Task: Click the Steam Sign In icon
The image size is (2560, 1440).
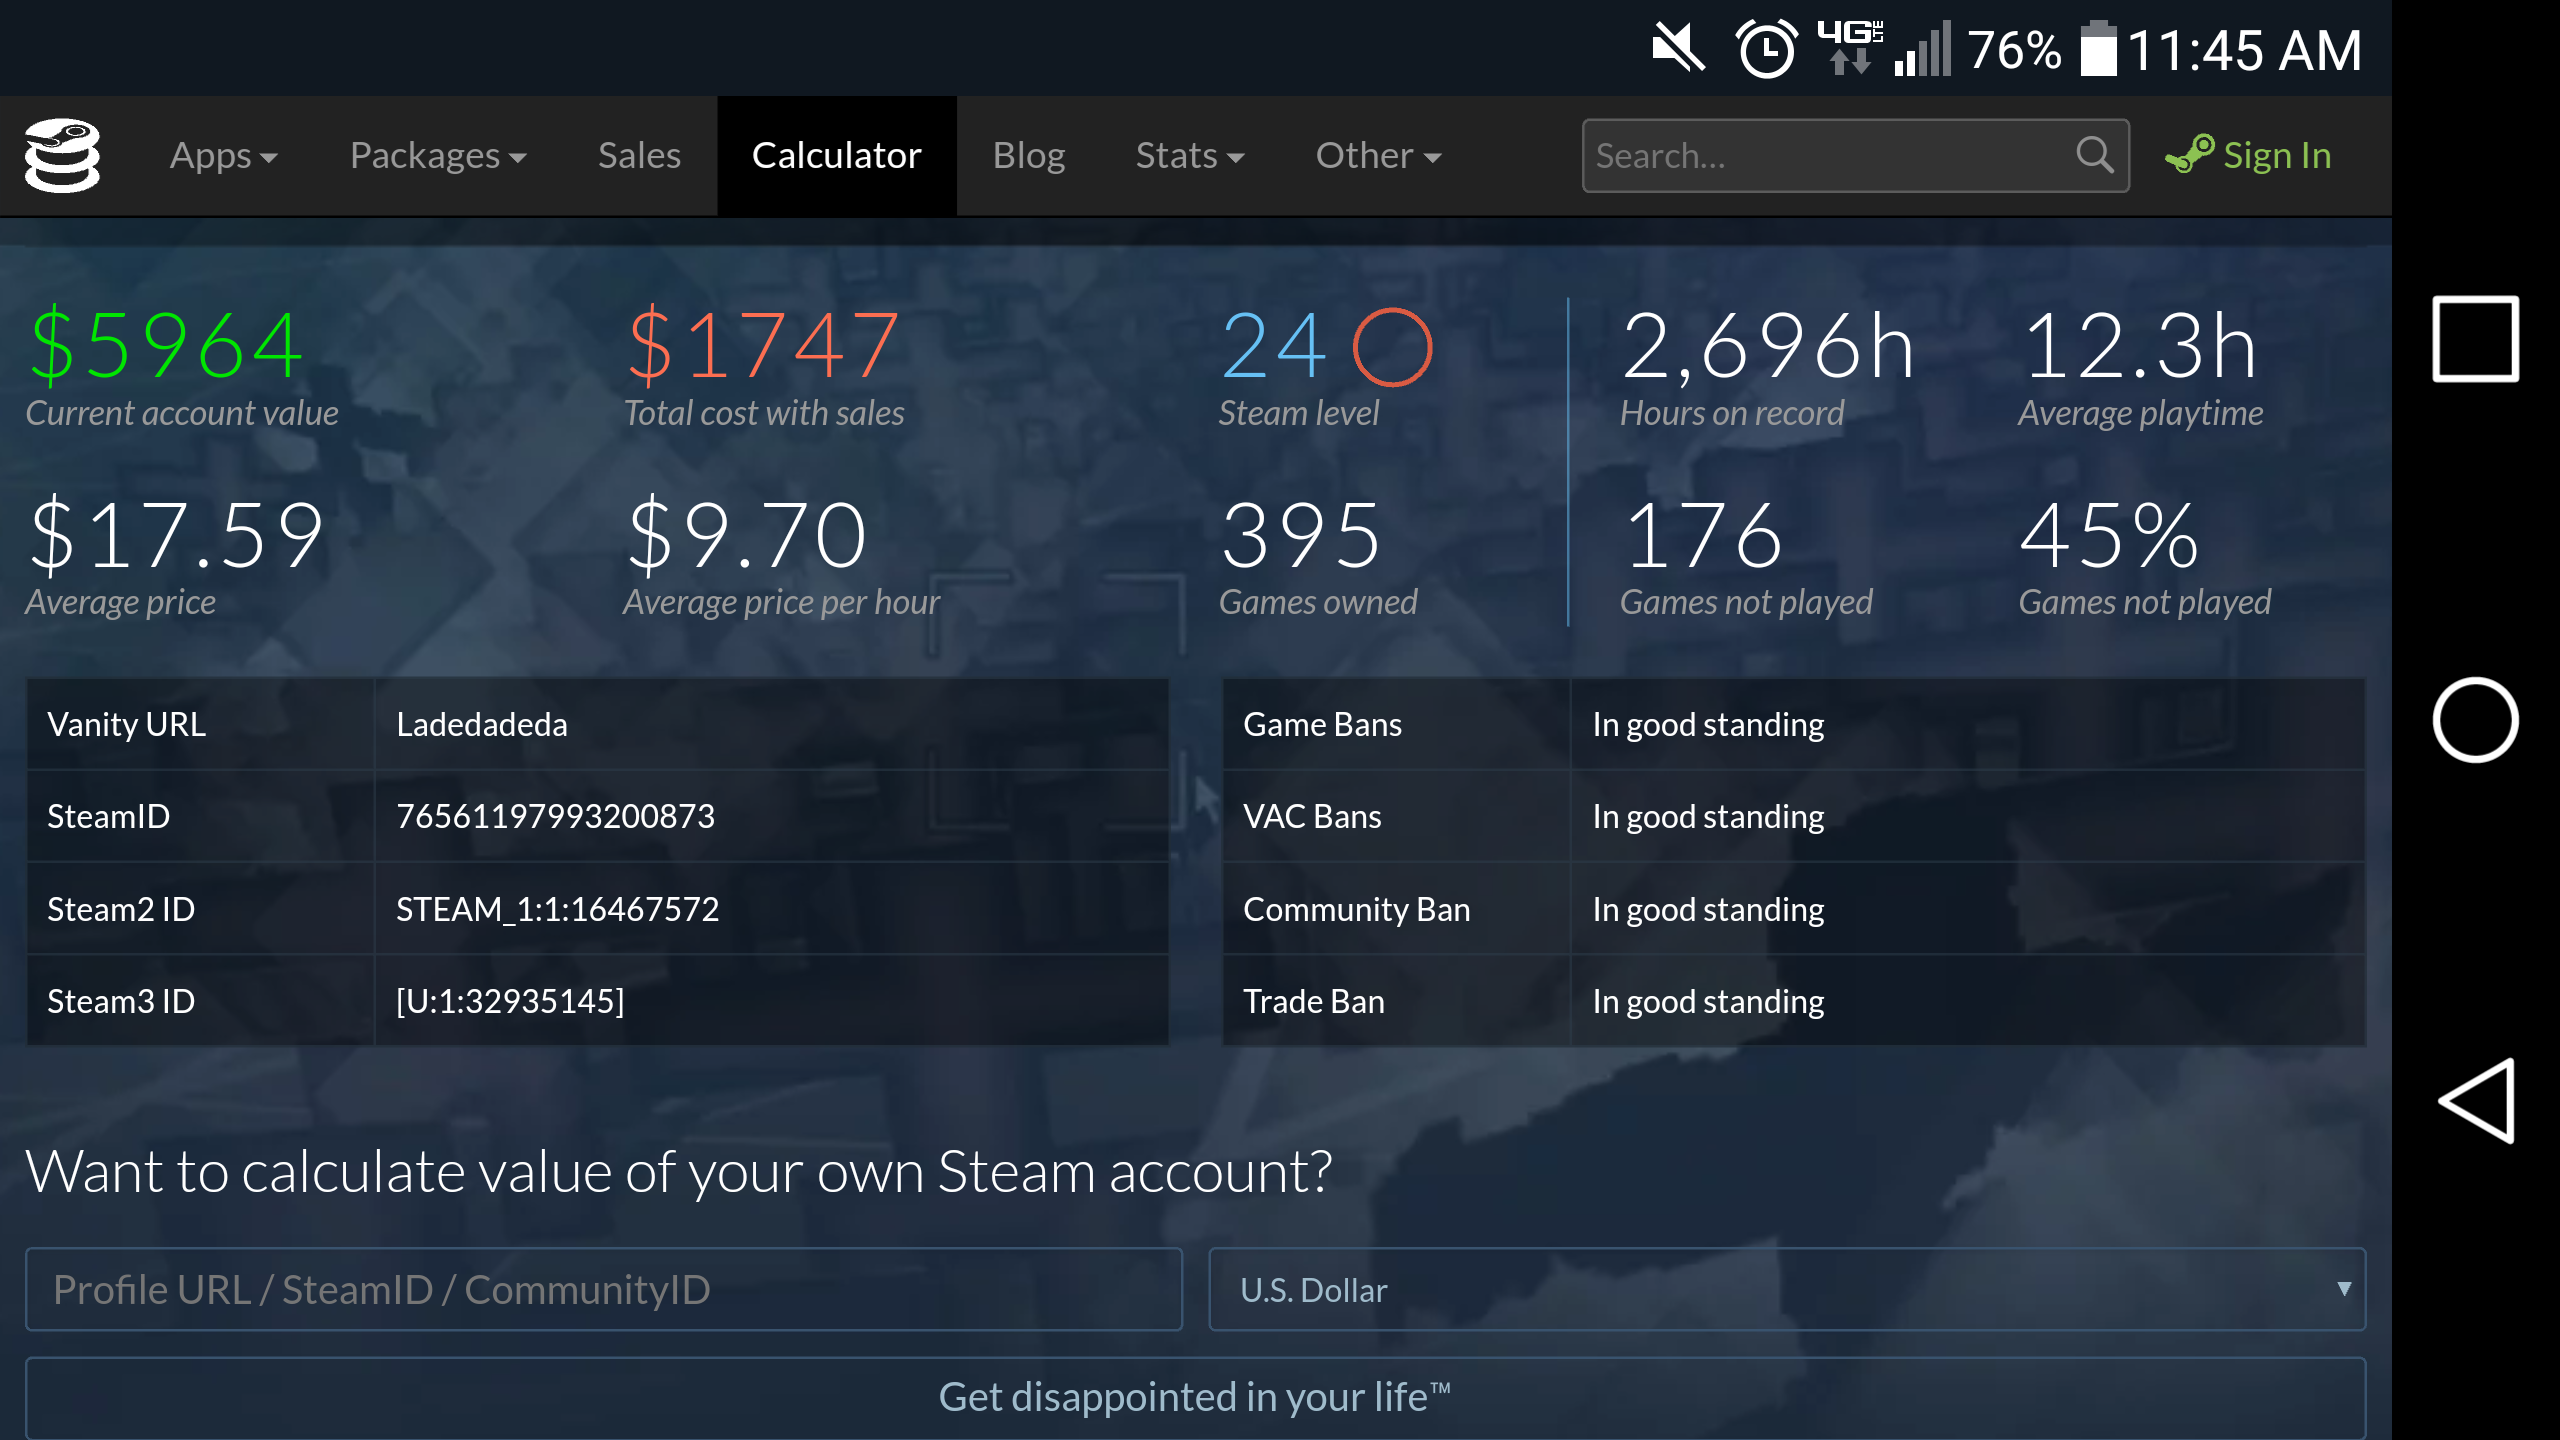Action: (x=2189, y=155)
